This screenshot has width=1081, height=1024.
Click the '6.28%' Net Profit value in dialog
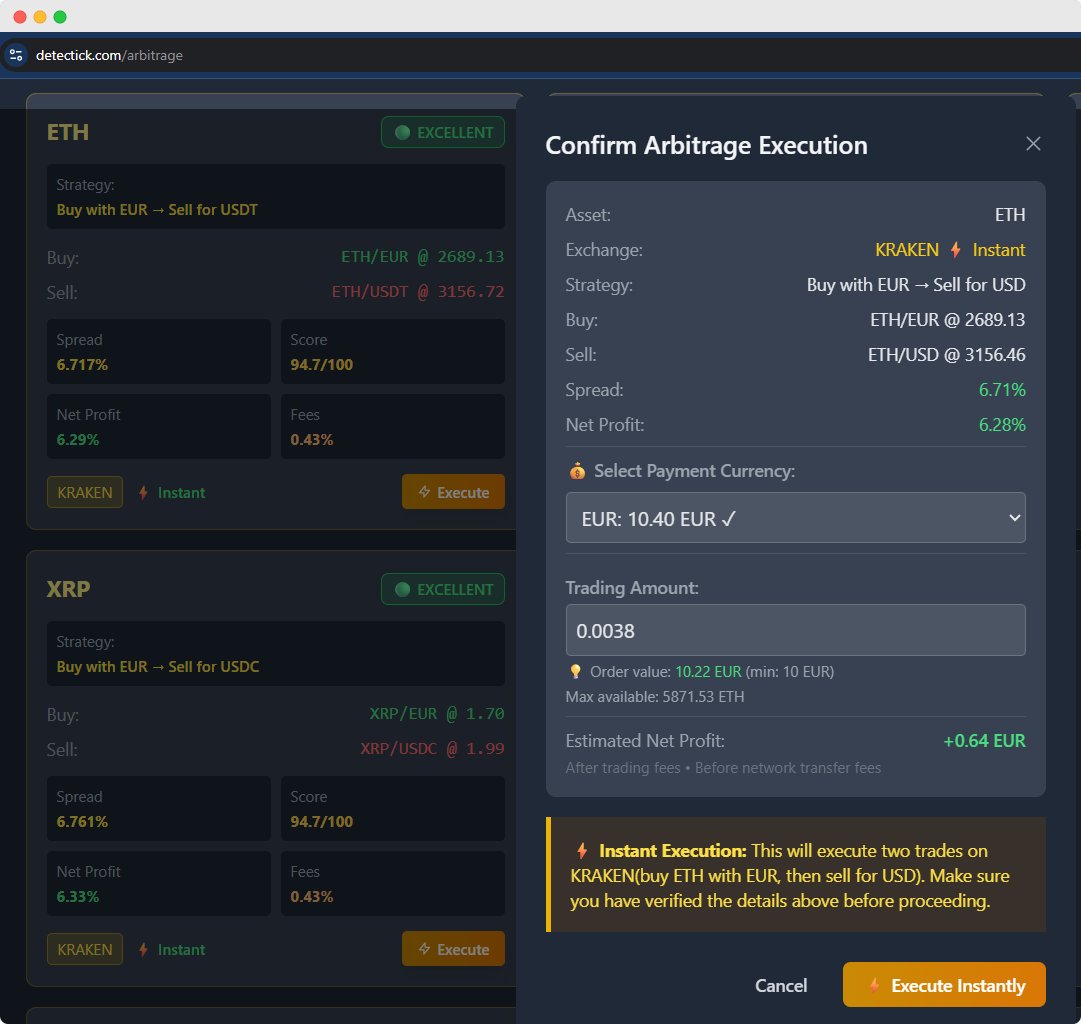click(1002, 425)
